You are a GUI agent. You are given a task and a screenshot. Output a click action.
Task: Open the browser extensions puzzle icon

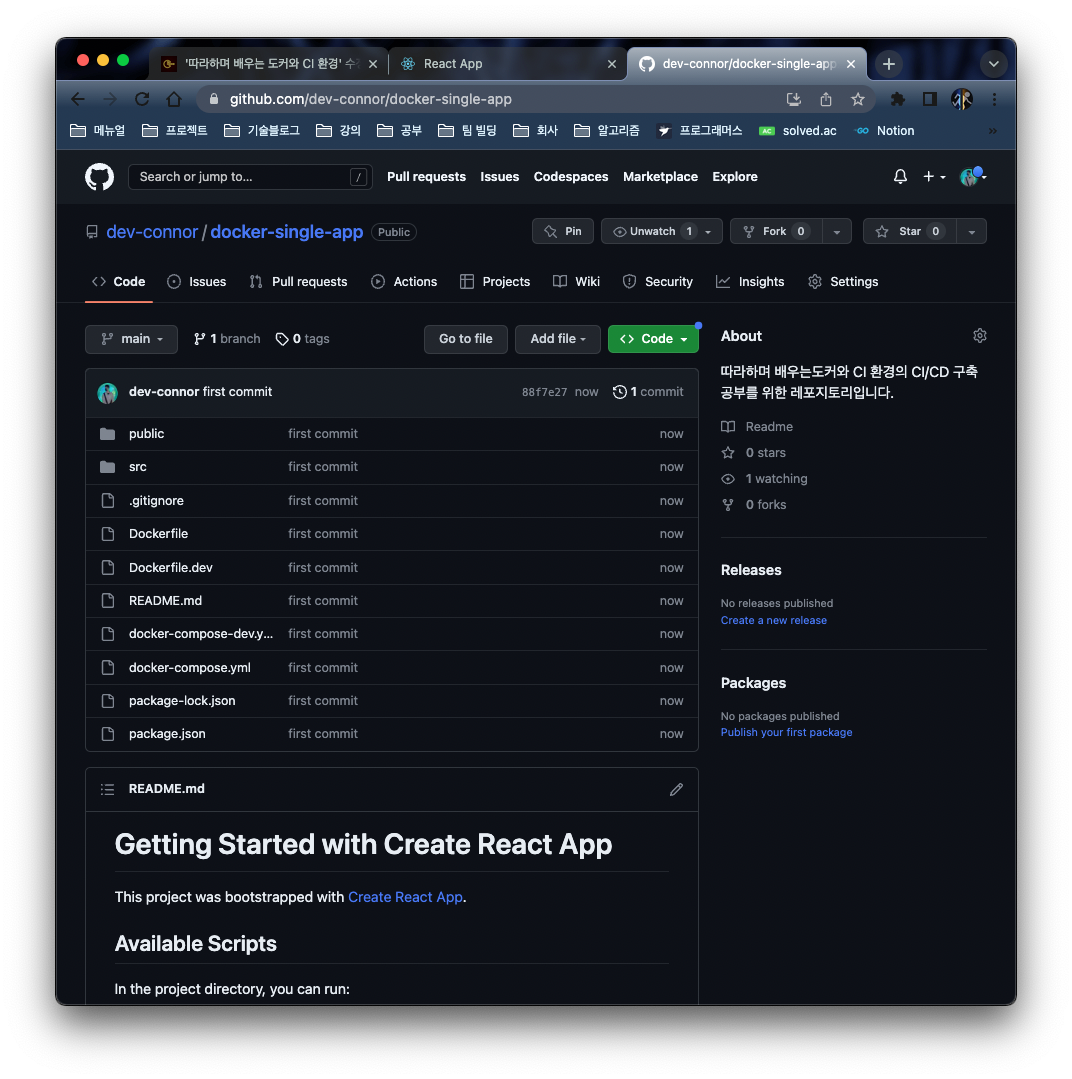click(897, 99)
